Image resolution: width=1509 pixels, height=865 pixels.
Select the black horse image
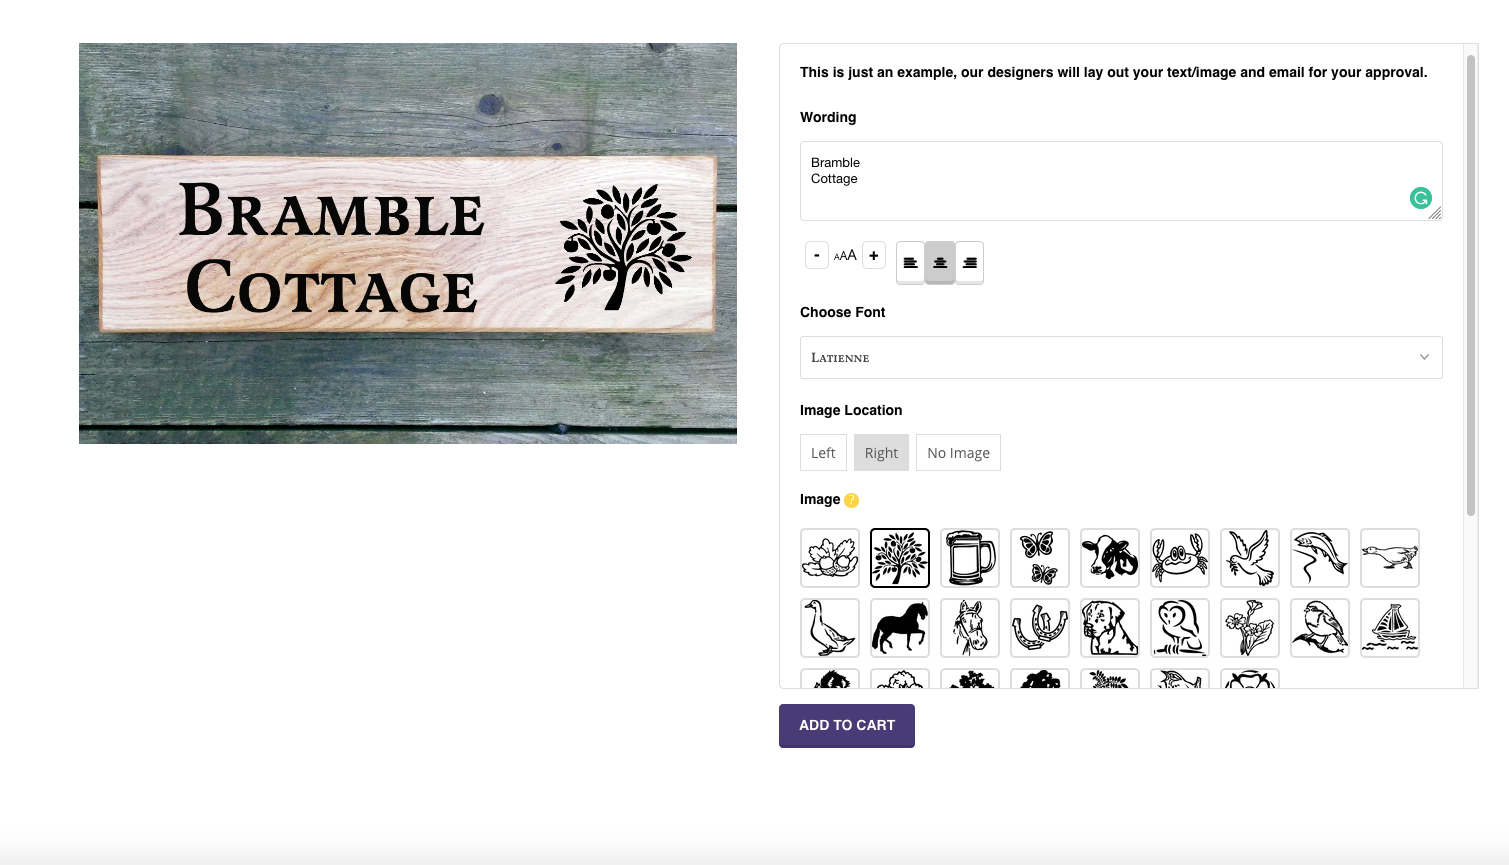tap(899, 628)
